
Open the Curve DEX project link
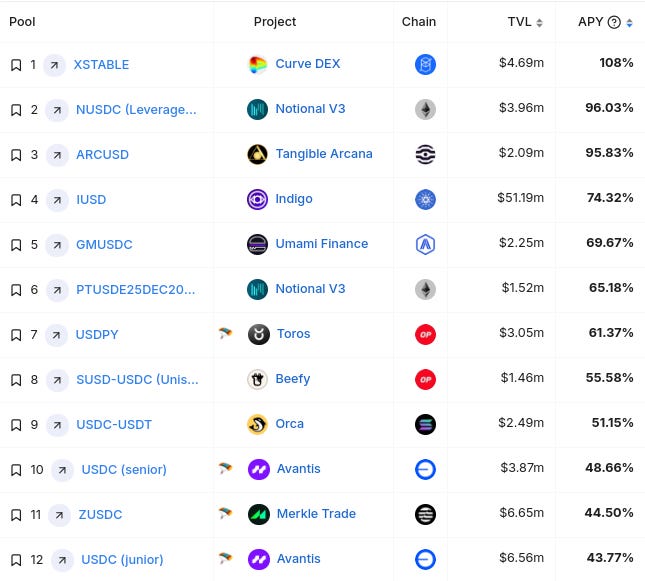pyautogui.click(x=308, y=64)
